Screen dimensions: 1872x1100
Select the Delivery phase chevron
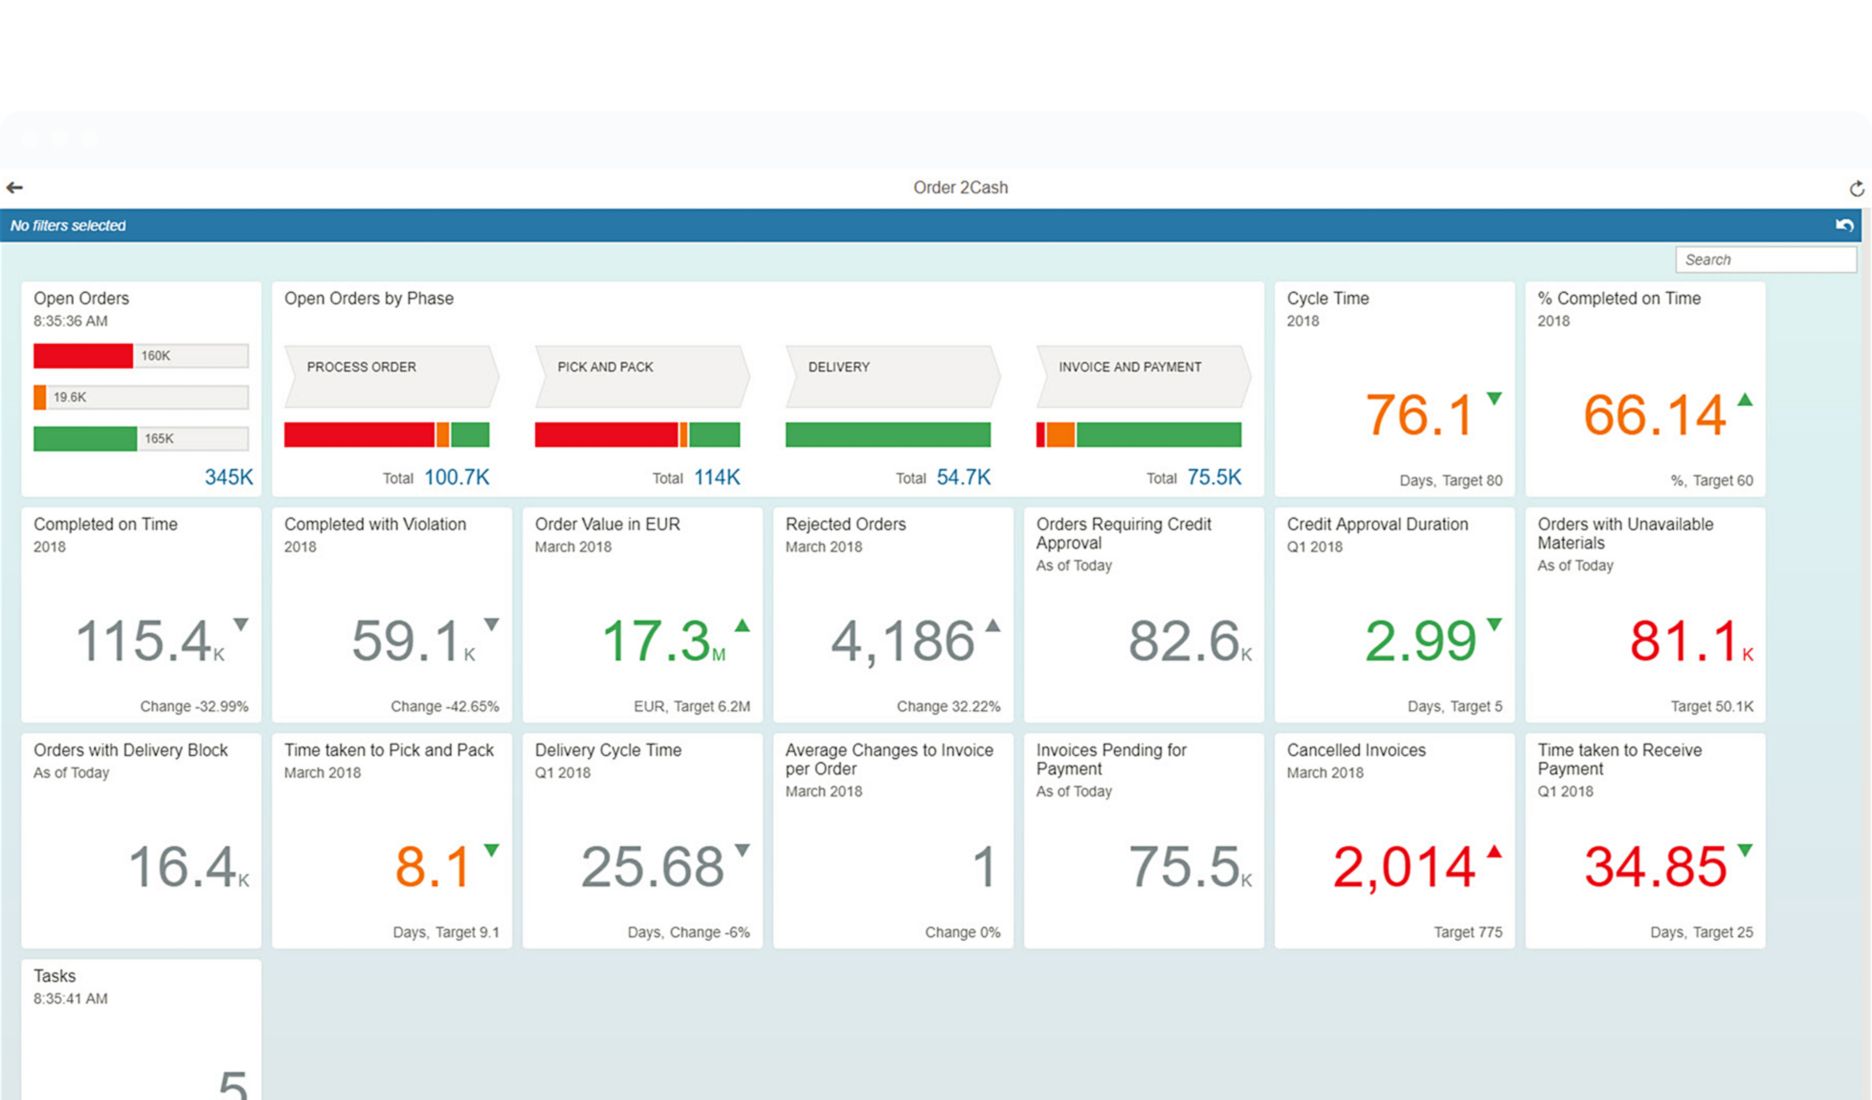point(892,376)
